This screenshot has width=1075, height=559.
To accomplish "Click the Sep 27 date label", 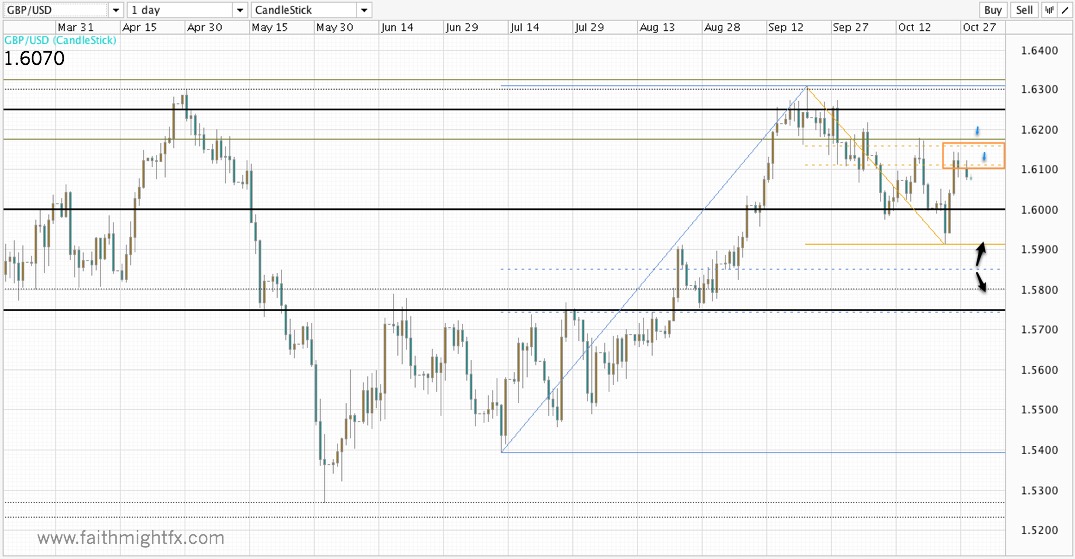I will click(850, 27).
